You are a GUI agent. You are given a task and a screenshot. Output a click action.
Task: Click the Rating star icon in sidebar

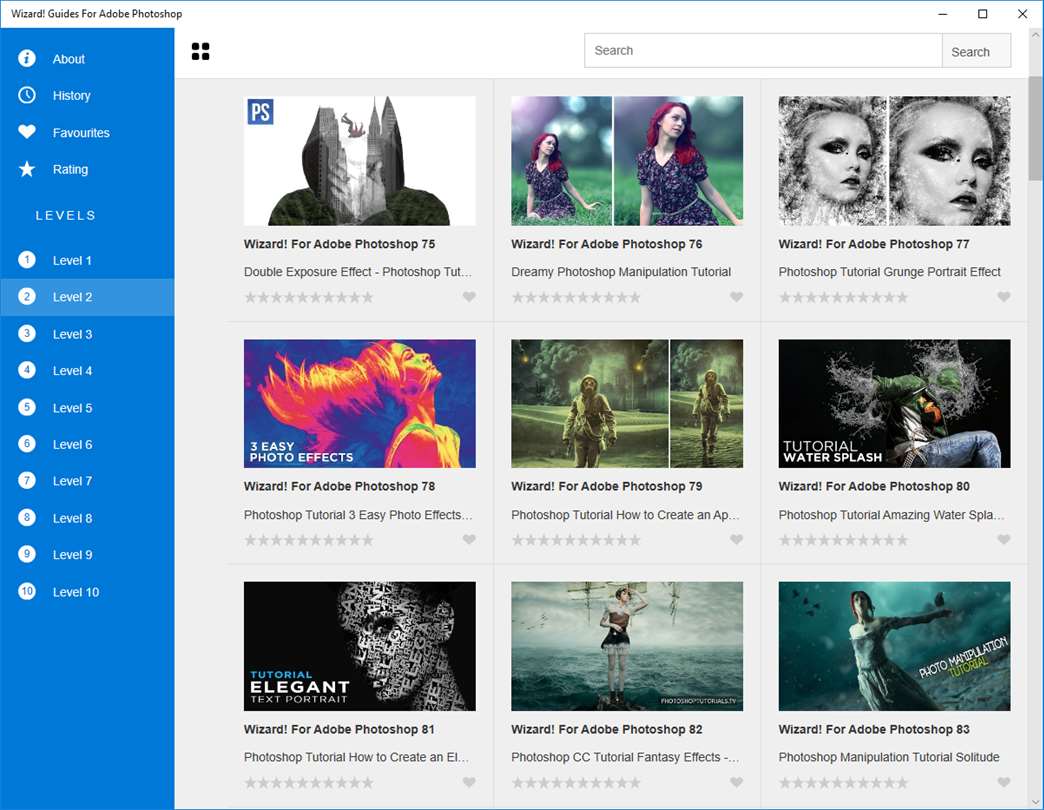[27, 169]
